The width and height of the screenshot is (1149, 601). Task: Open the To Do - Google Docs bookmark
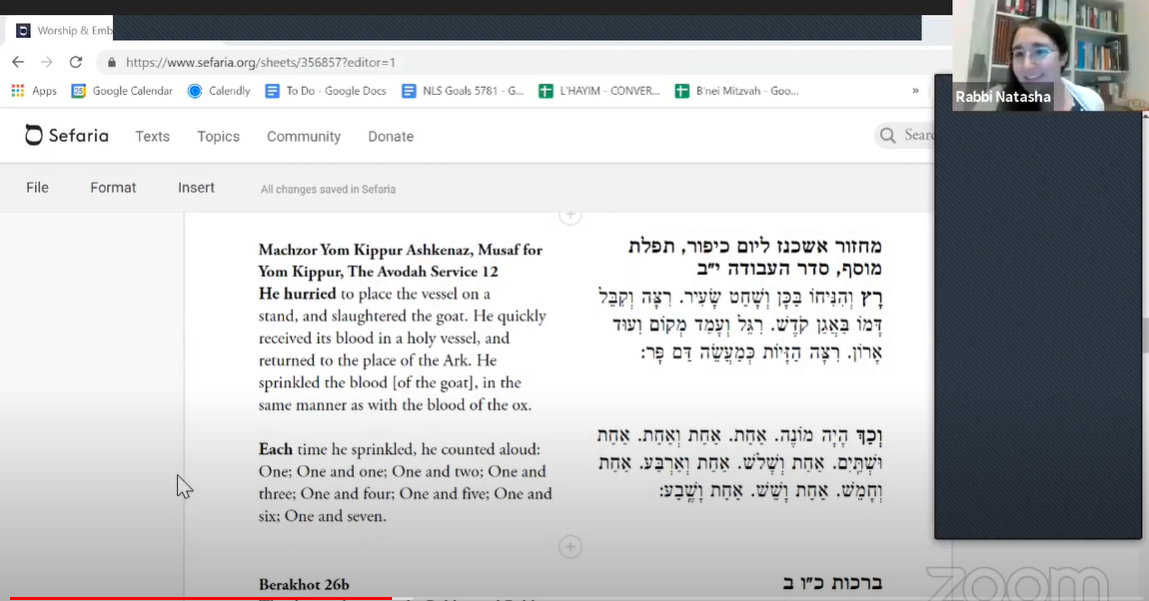325,91
